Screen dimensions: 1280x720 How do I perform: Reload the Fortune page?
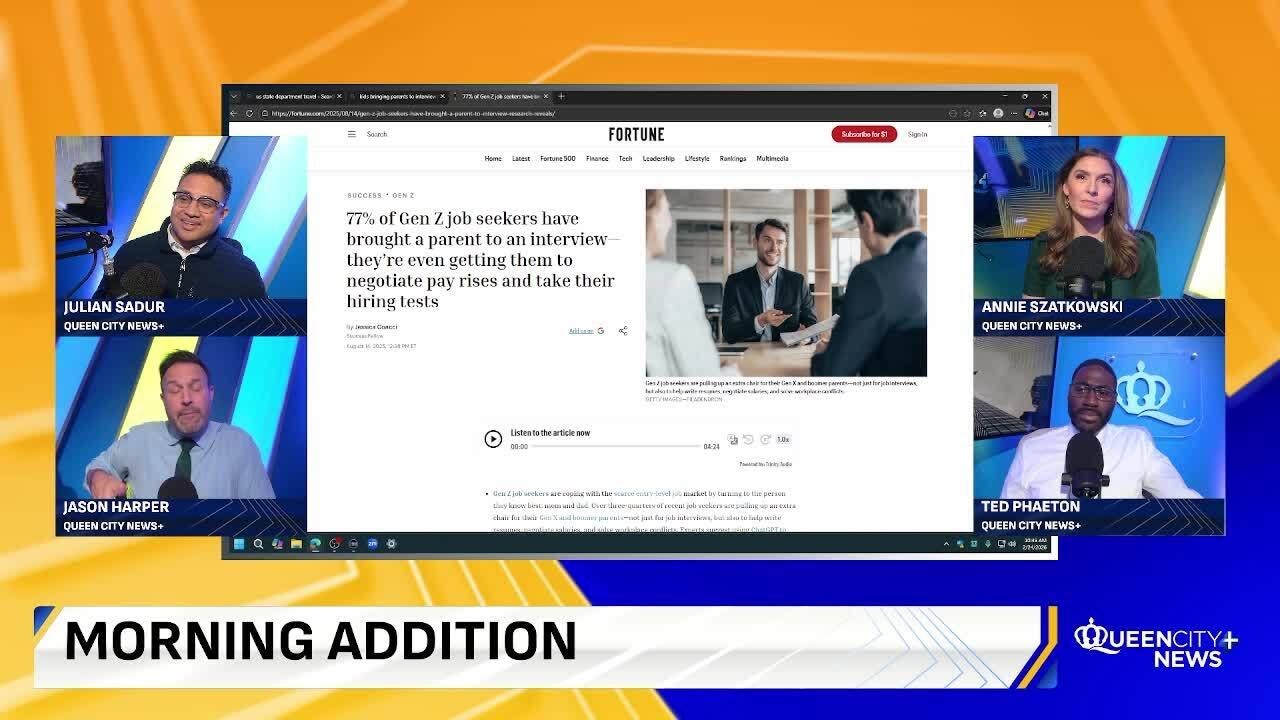pyautogui.click(x=249, y=113)
